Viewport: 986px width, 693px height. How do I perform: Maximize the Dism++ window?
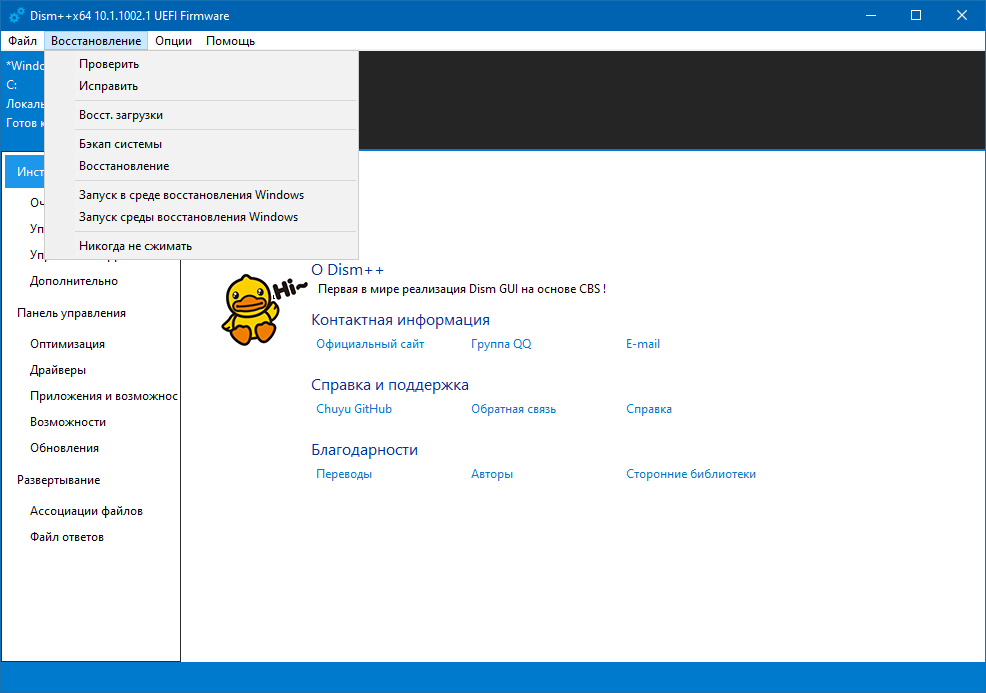click(x=916, y=15)
